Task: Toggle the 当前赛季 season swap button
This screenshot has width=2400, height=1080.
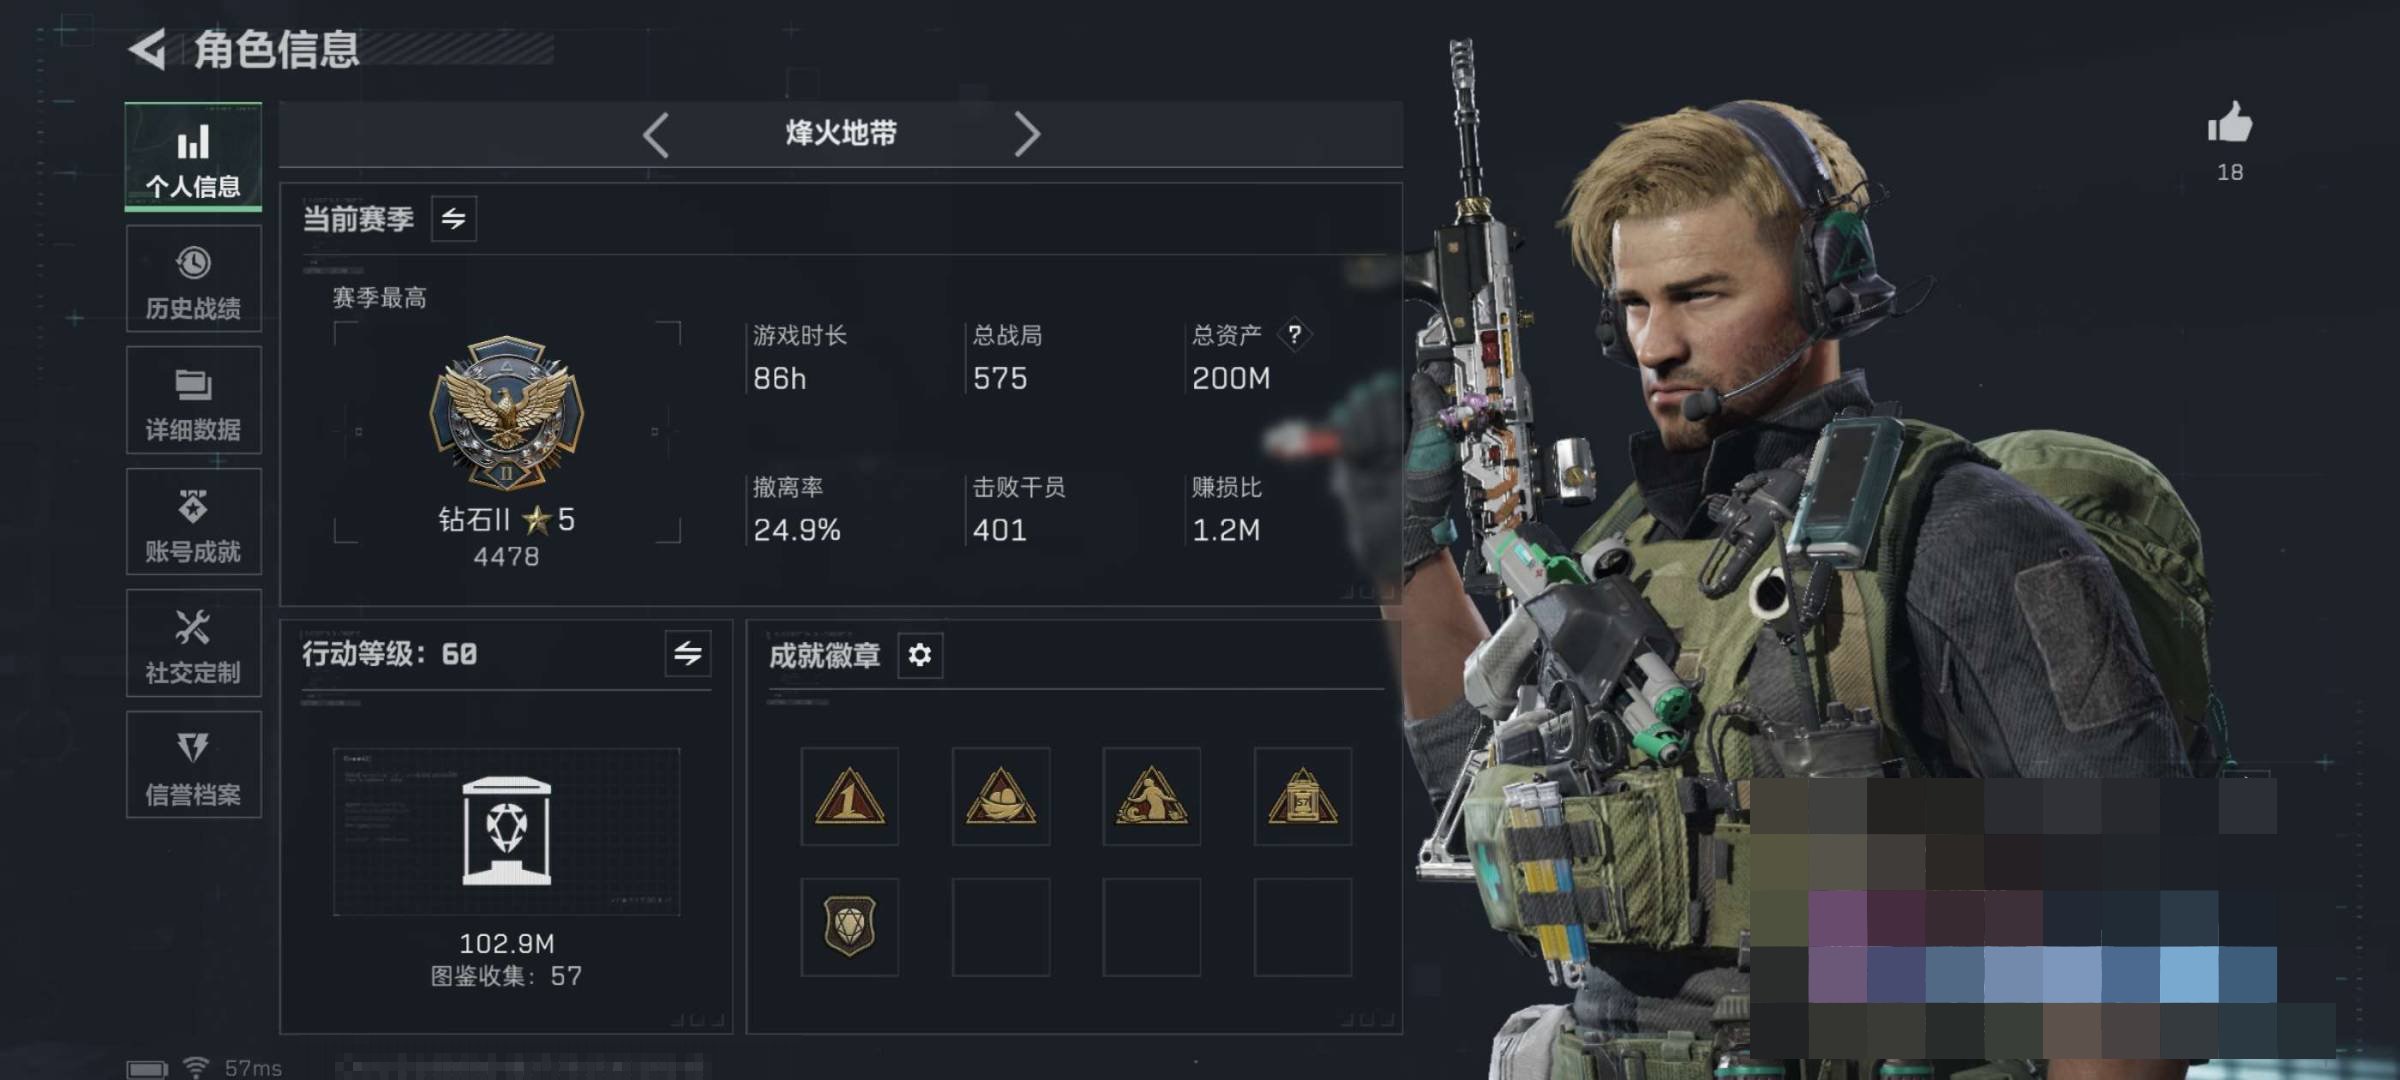Action: (x=454, y=219)
